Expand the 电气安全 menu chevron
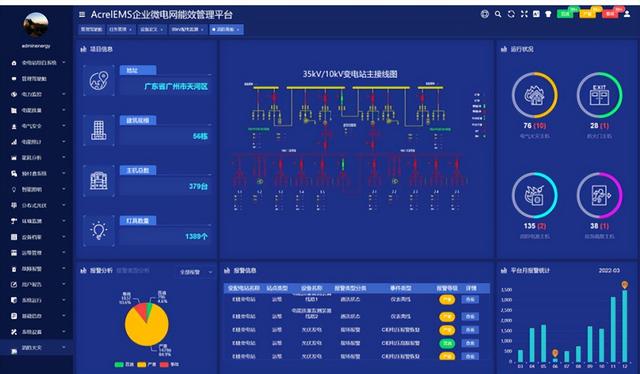Image resolution: width=640 pixels, height=374 pixels. 64,126
